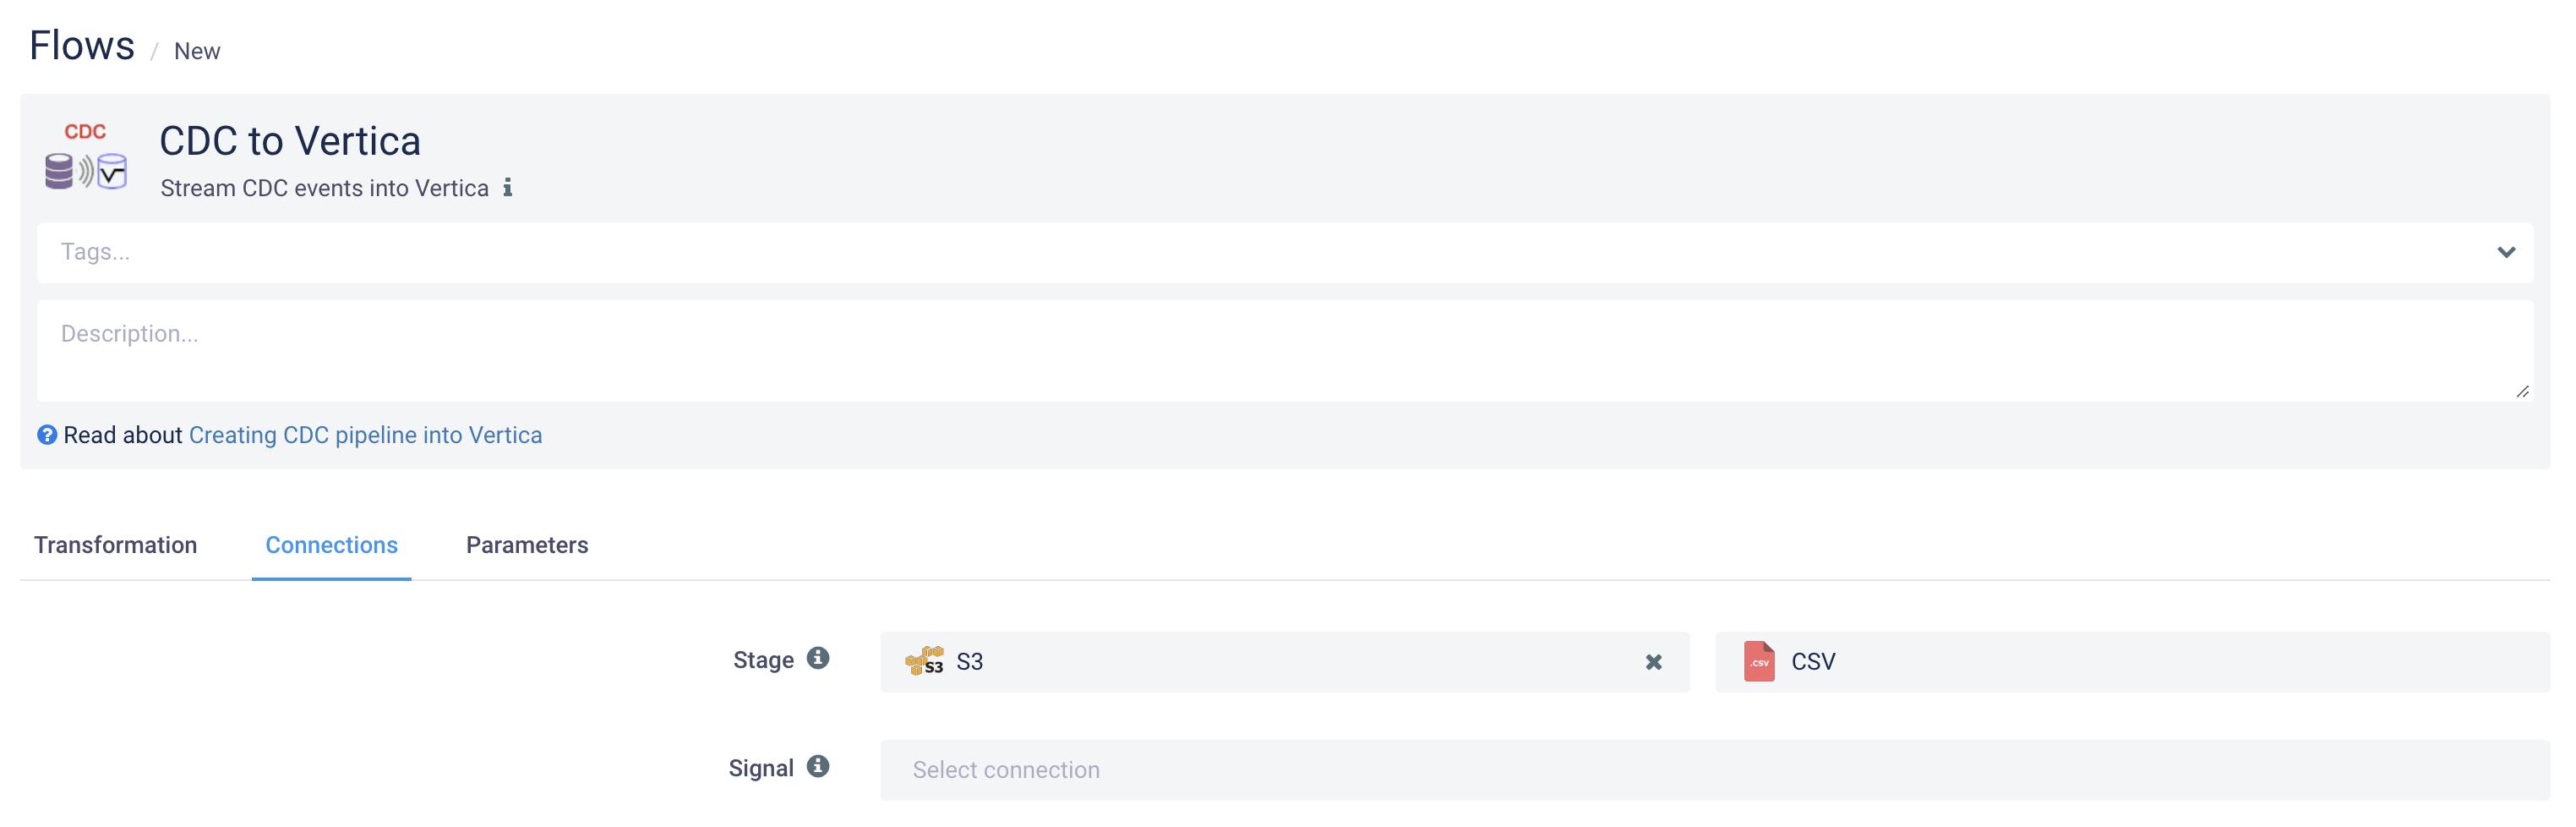Click the Tags input field

[600, 252]
